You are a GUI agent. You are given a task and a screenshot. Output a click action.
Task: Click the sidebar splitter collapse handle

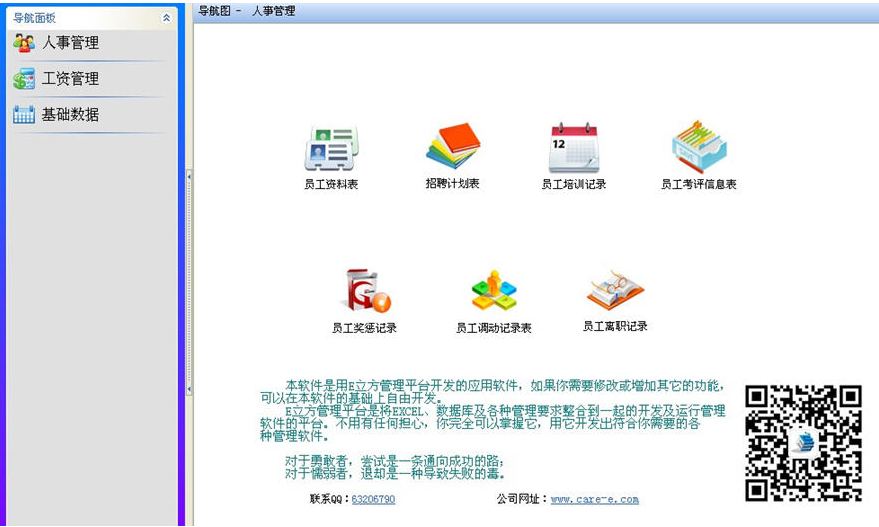[189, 283]
